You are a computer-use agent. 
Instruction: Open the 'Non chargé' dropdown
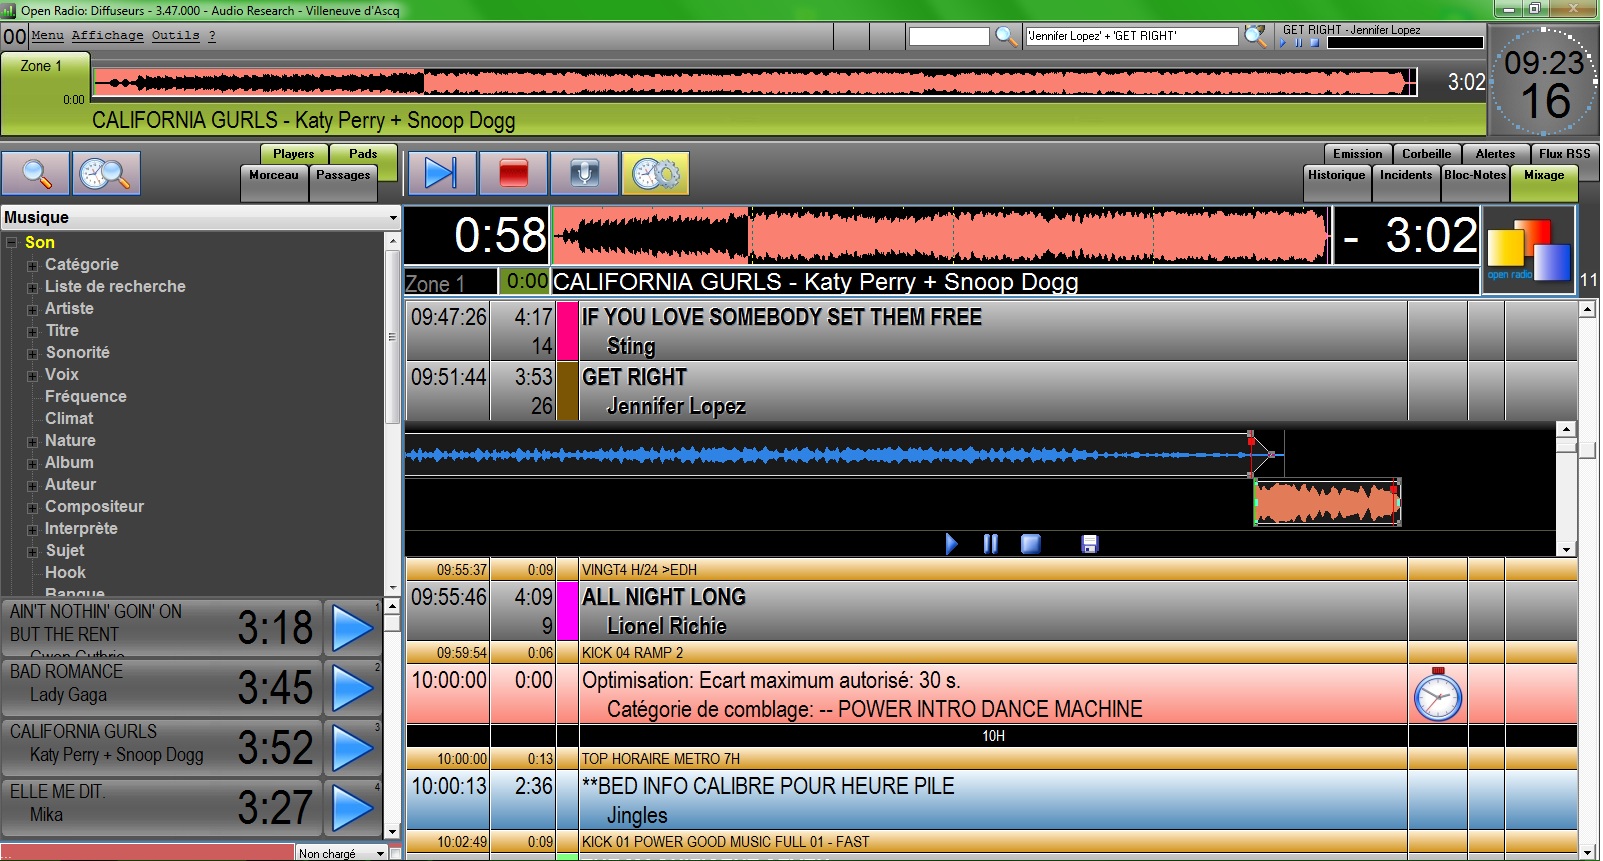380,854
